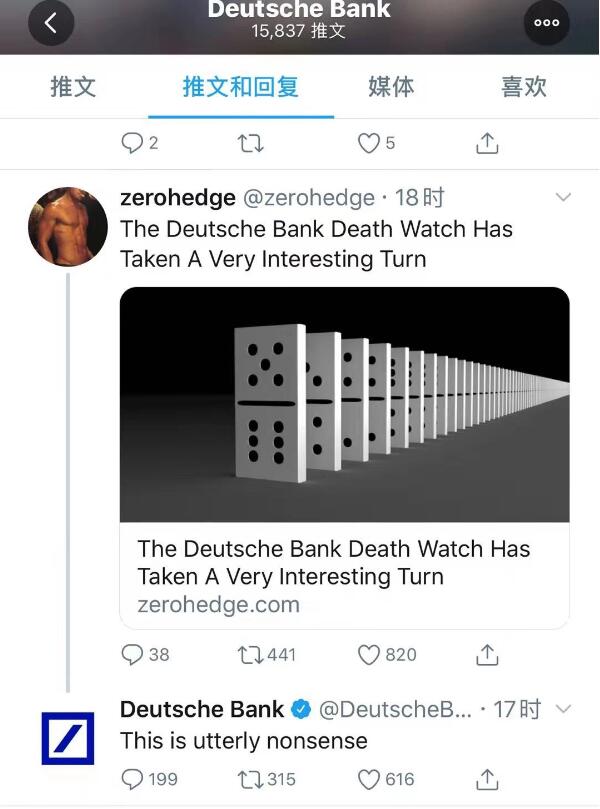Open the 媒体 tab

[391, 87]
